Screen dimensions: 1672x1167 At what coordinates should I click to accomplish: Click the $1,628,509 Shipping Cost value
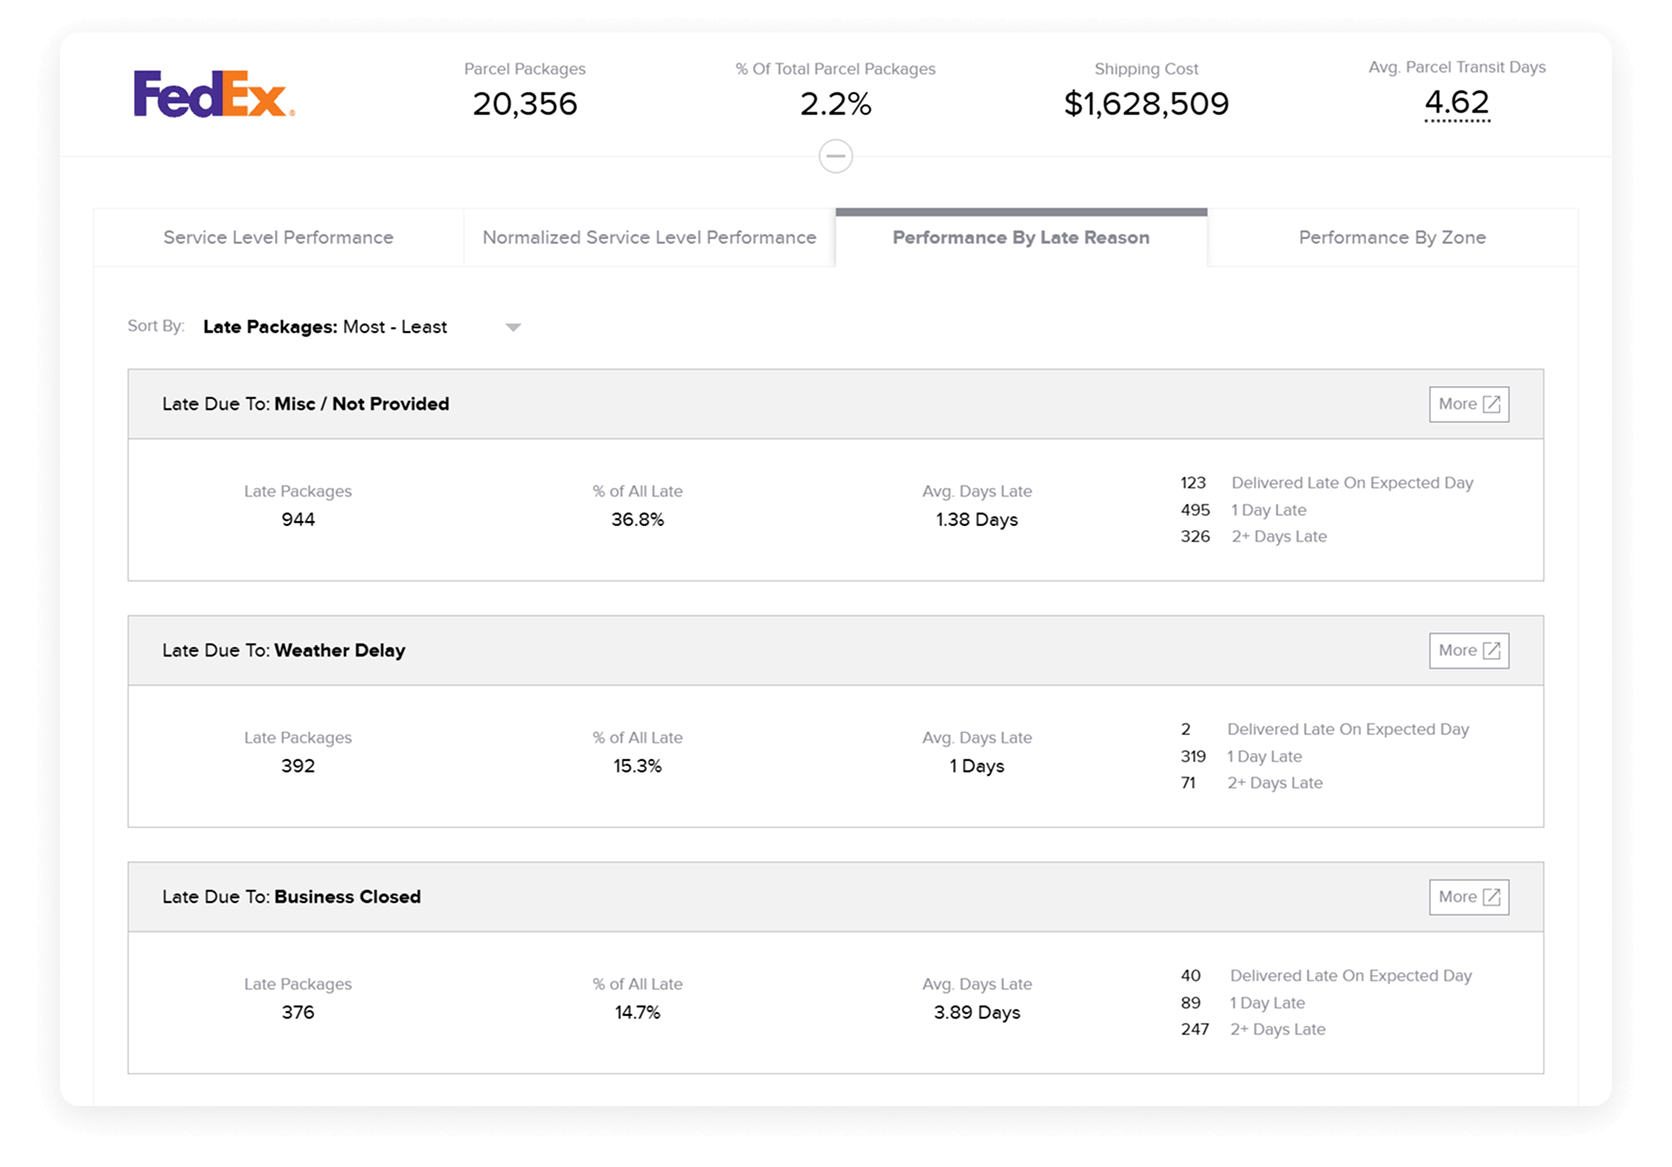(1146, 104)
